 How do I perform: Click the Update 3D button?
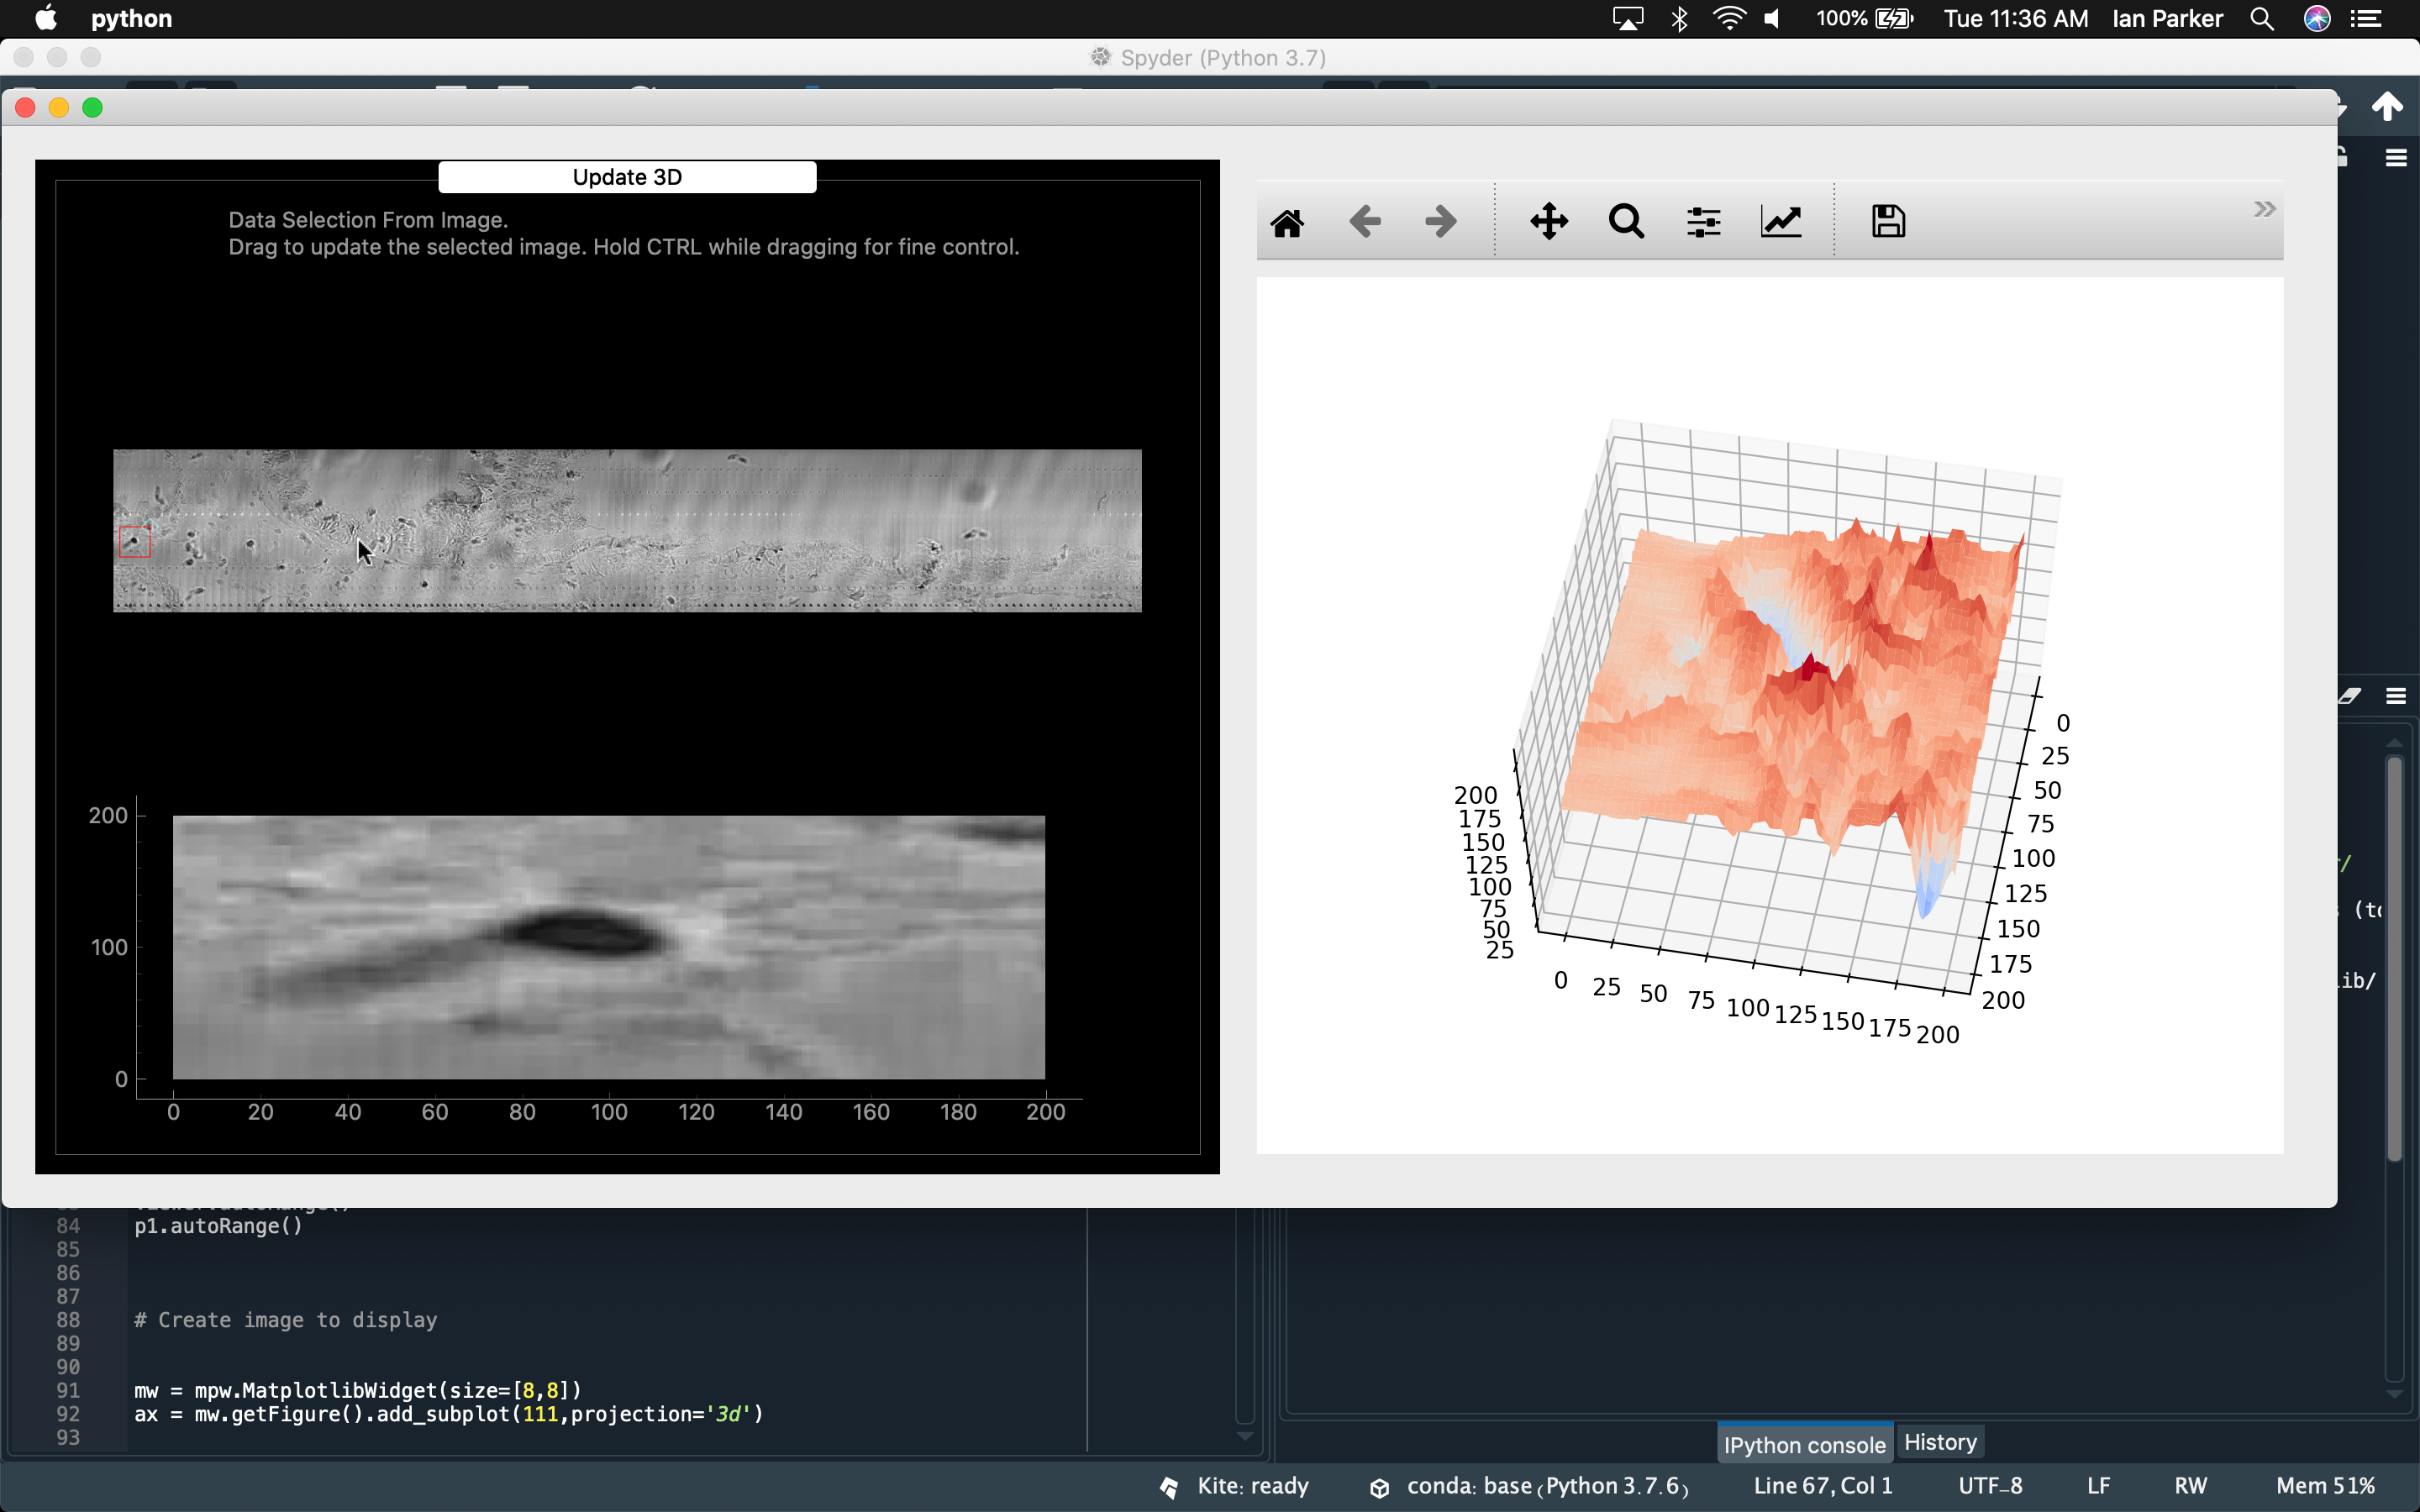click(627, 177)
